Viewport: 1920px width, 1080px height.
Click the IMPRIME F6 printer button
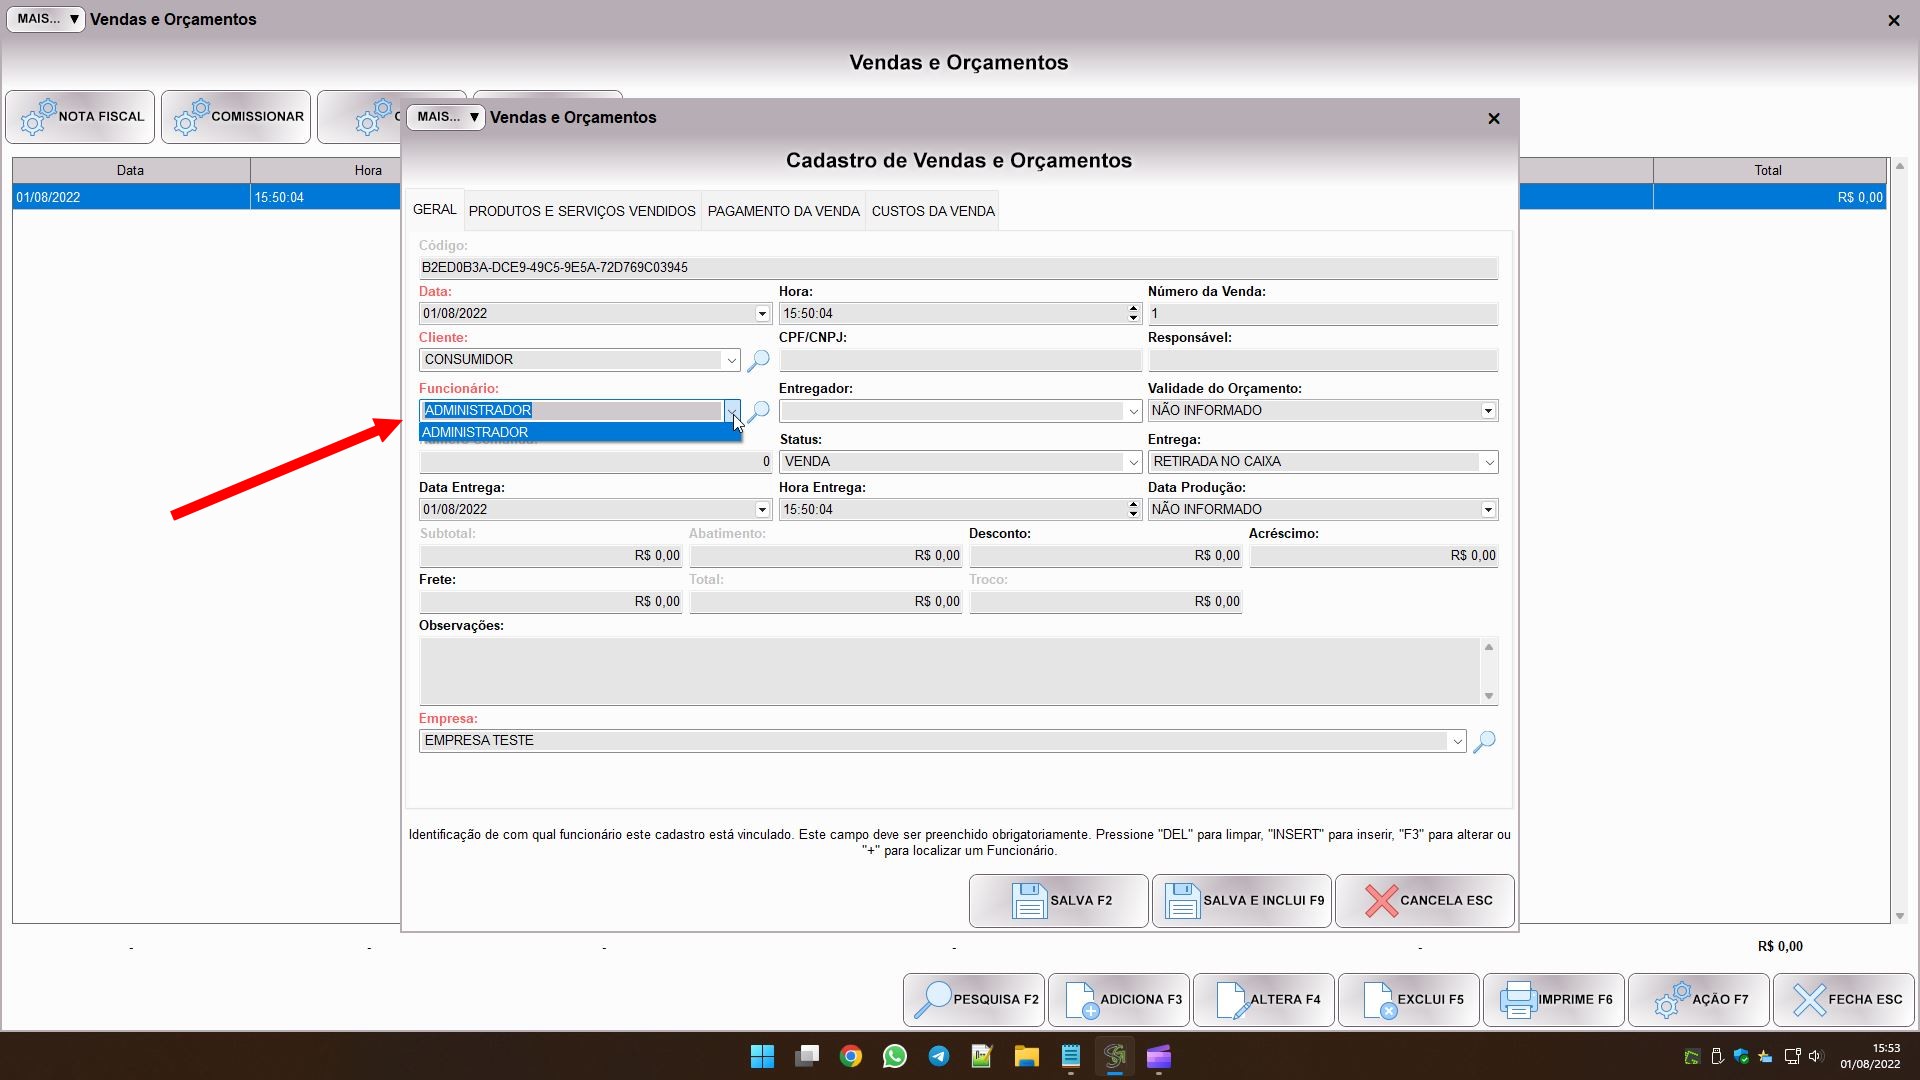tap(1554, 999)
